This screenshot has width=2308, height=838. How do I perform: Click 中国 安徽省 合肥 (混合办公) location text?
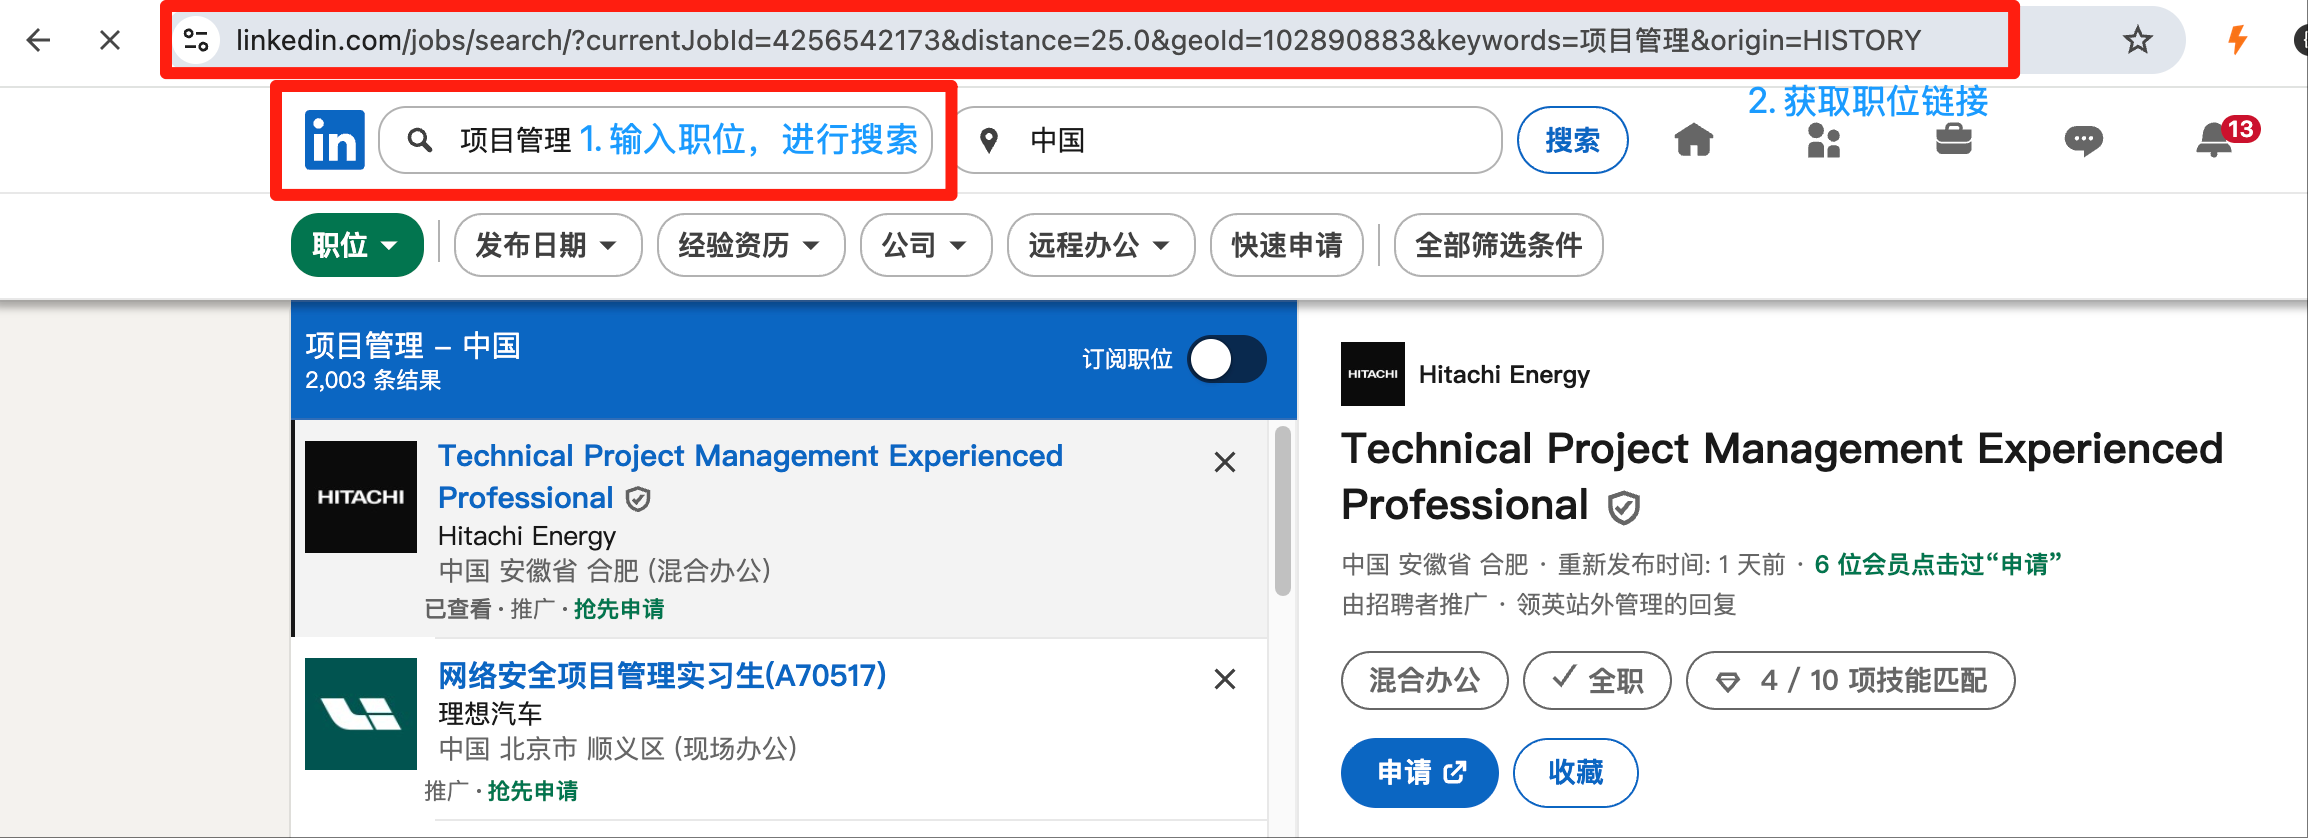click(605, 571)
